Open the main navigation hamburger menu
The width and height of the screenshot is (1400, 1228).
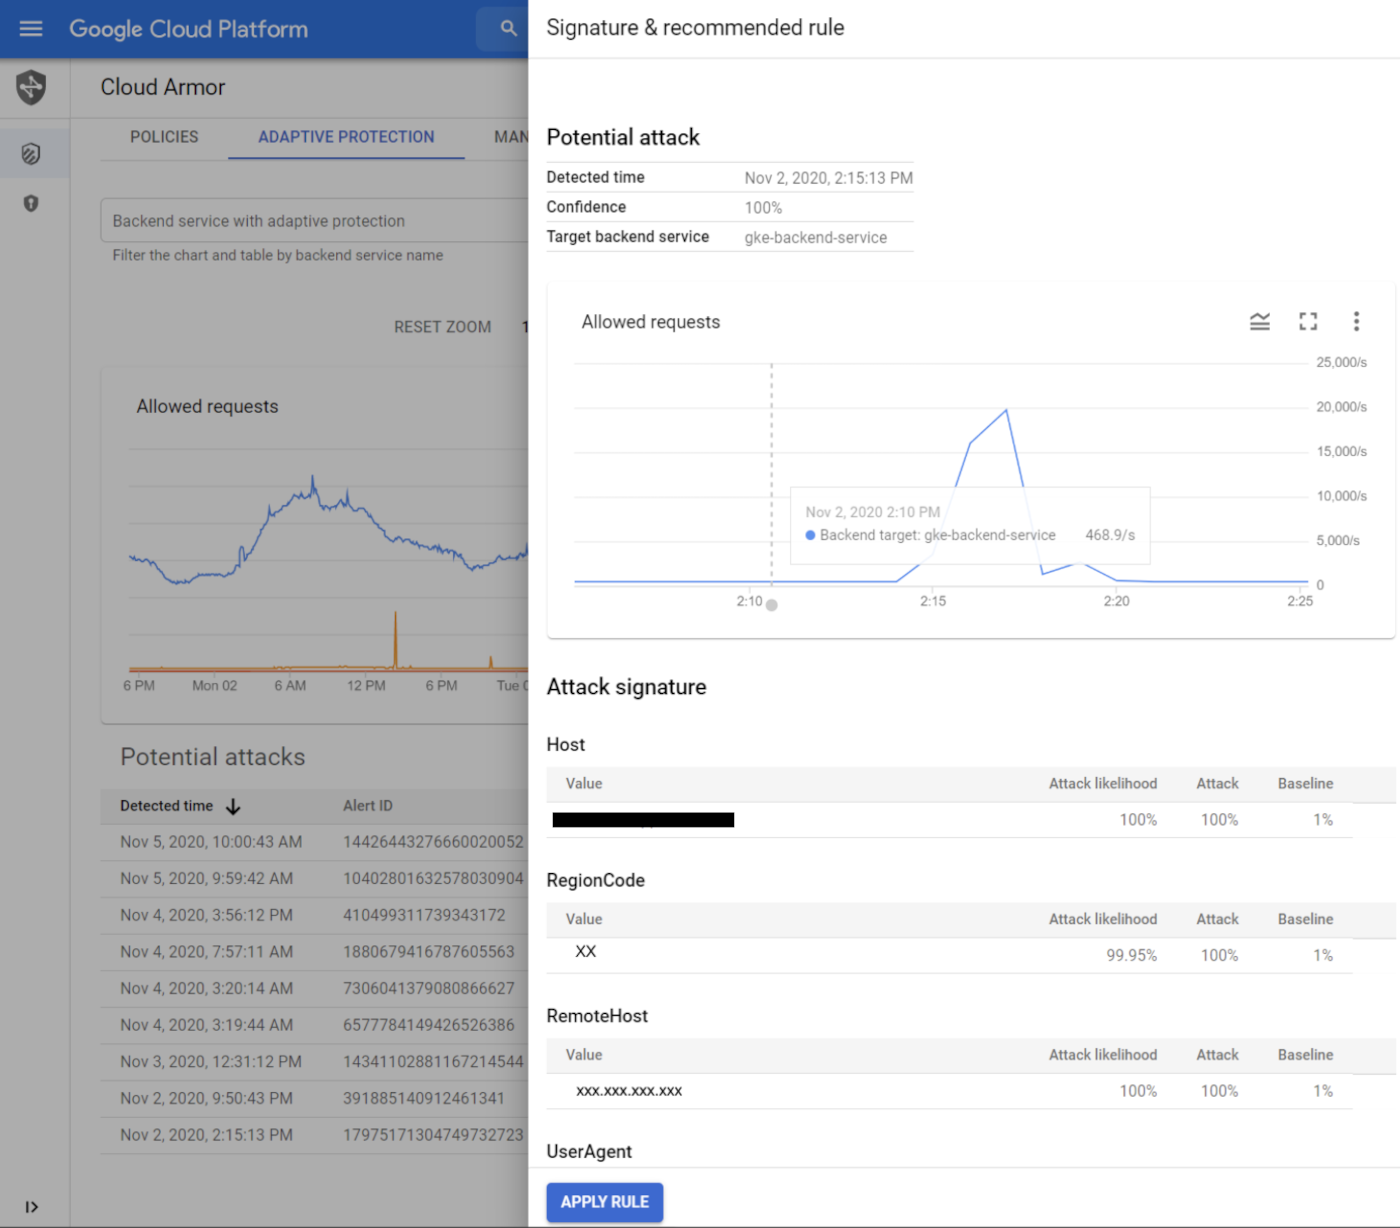31,28
